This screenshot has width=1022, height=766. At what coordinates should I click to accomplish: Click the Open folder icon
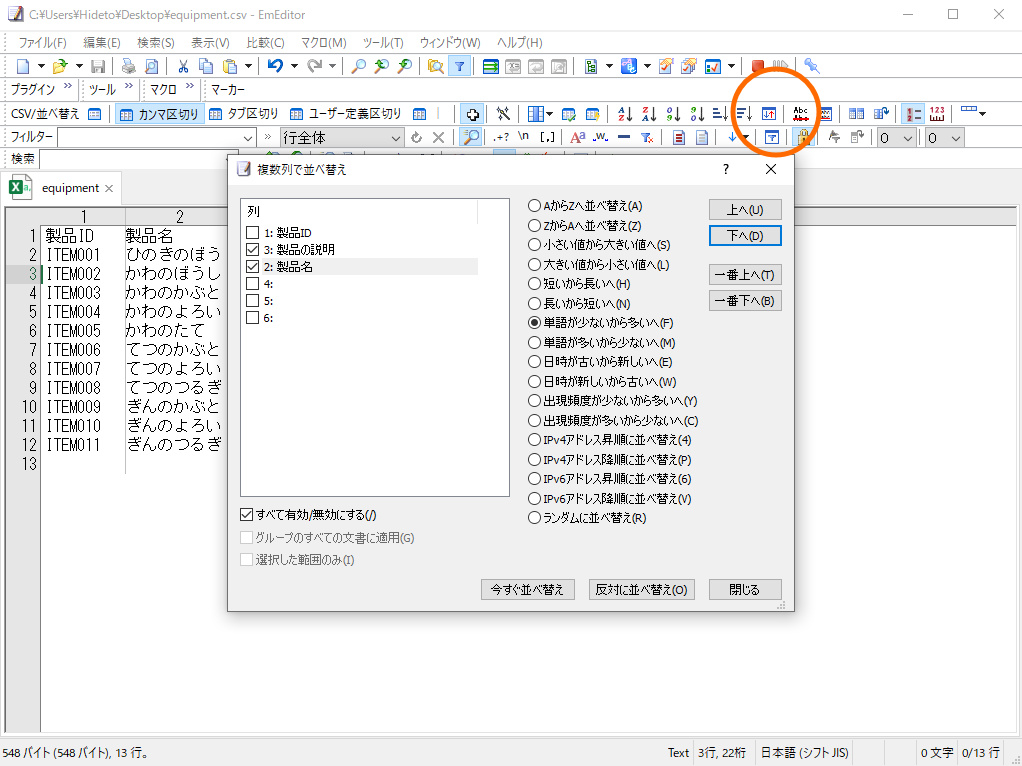(x=60, y=66)
